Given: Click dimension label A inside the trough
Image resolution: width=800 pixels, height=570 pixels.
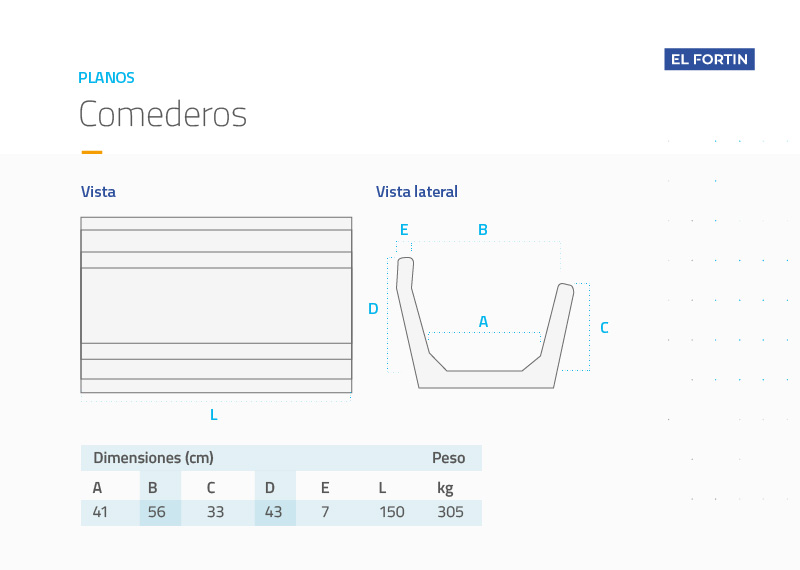Looking at the screenshot, I should [x=483, y=321].
